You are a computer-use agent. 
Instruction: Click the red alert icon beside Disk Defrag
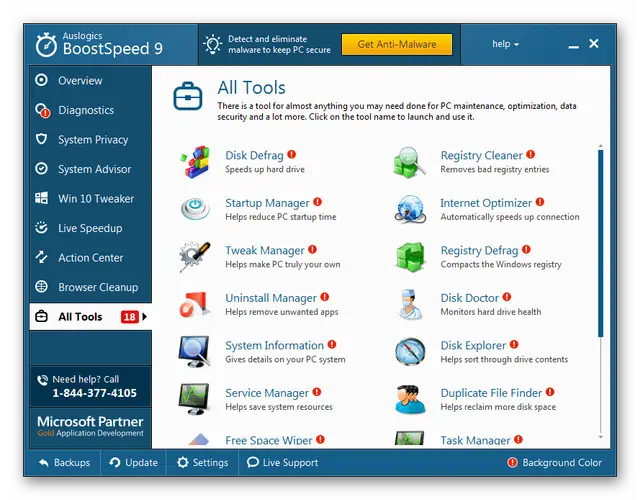(x=291, y=154)
